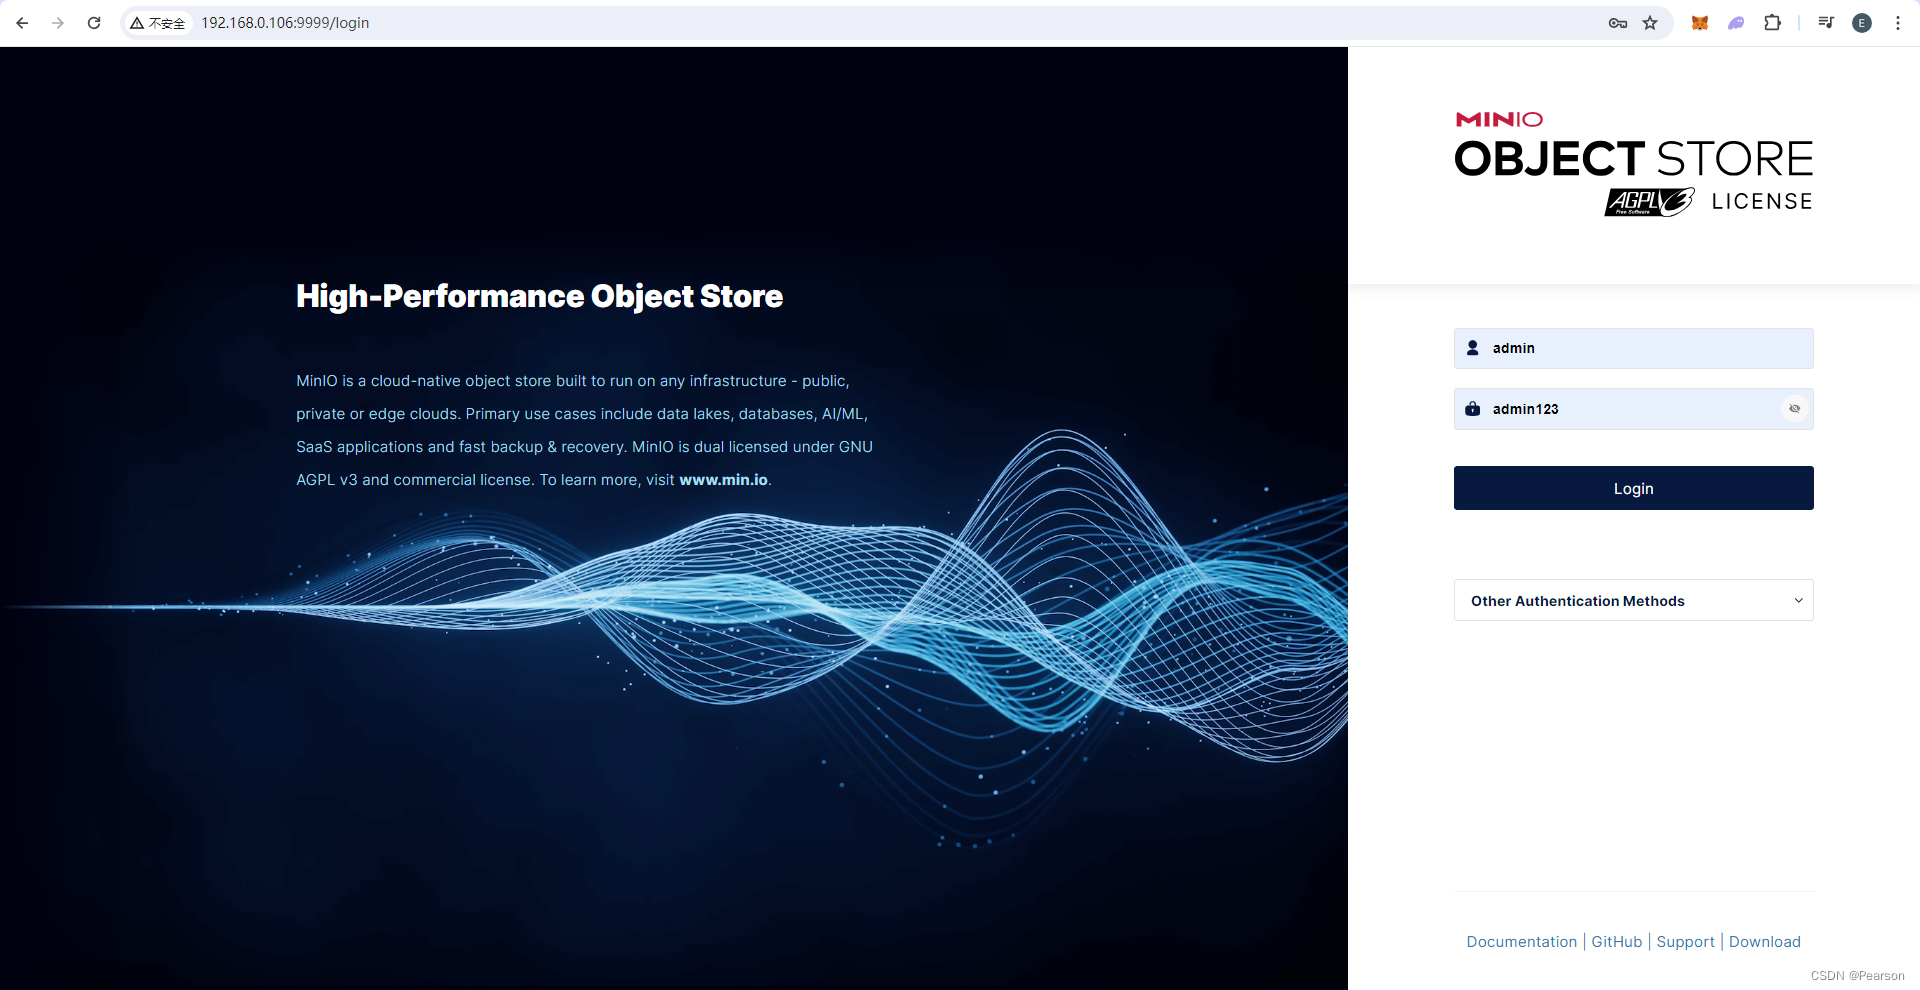The width and height of the screenshot is (1920, 990).
Task: Click the Login button
Action: click(1634, 488)
